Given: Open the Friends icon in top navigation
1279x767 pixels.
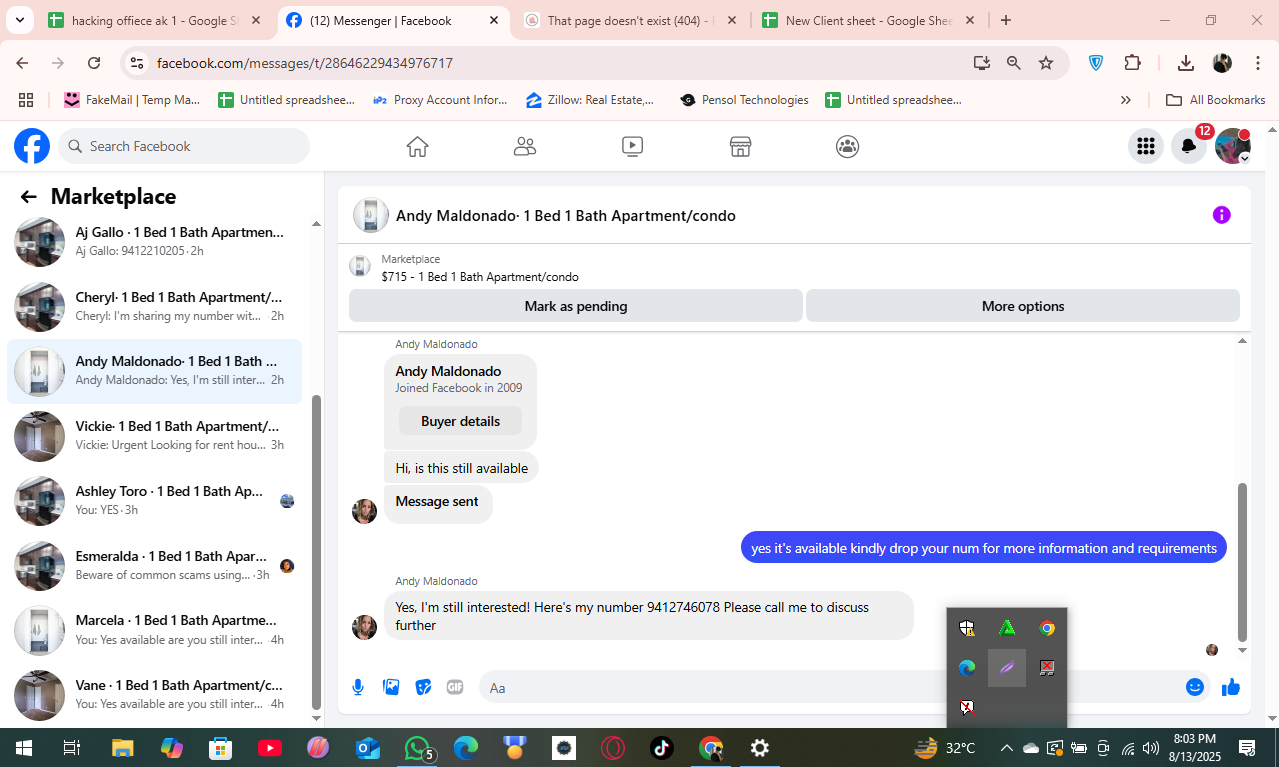Looking at the screenshot, I should pos(525,147).
